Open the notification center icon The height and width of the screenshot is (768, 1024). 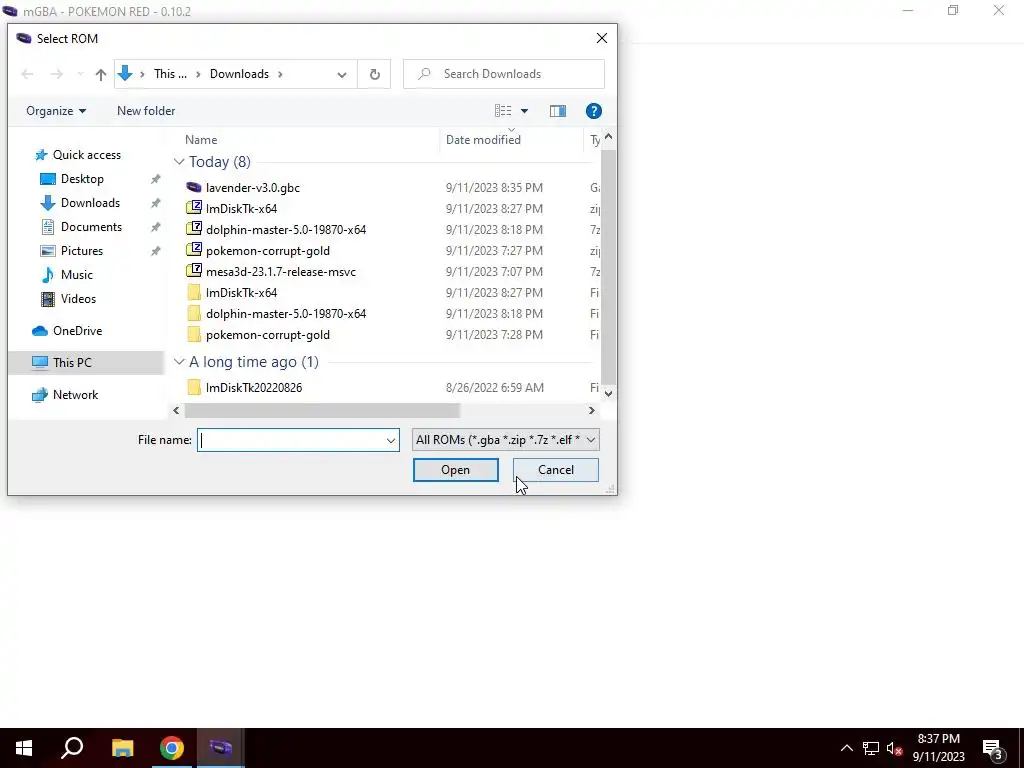[992, 749]
